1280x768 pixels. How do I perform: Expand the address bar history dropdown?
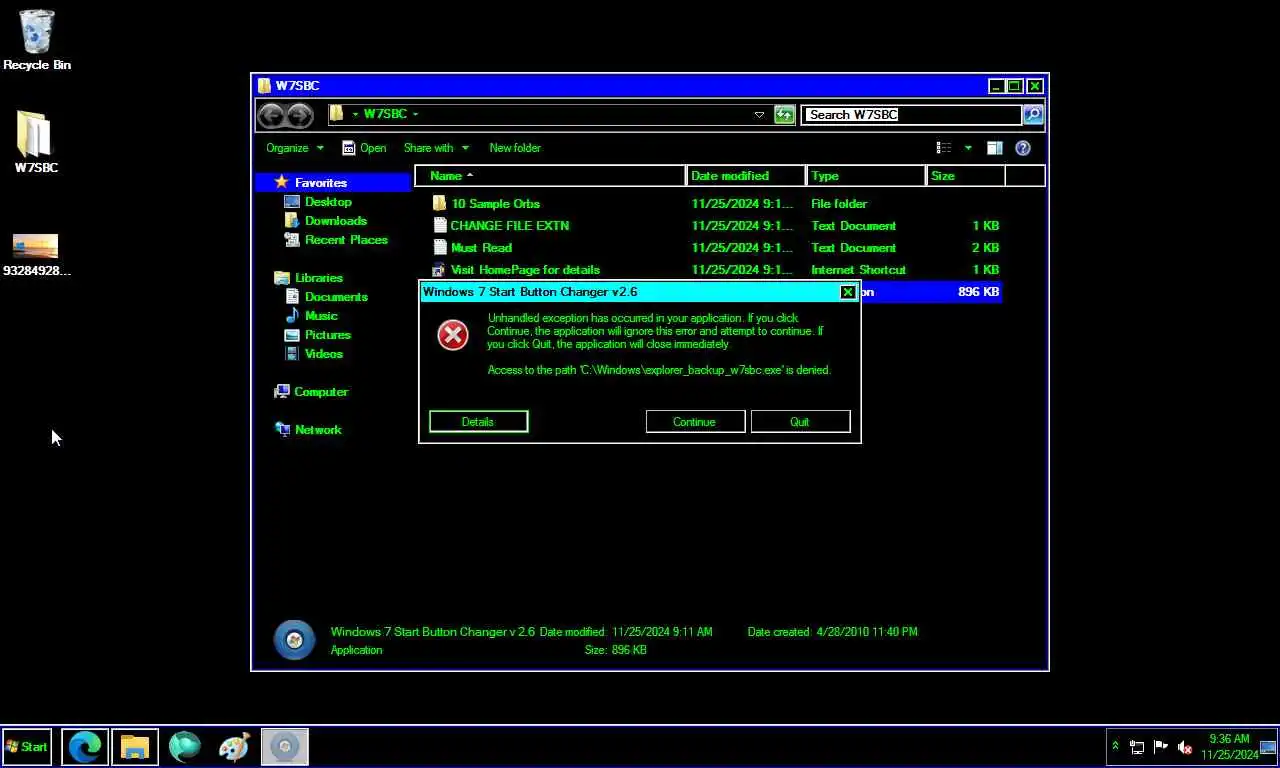click(759, 115)
